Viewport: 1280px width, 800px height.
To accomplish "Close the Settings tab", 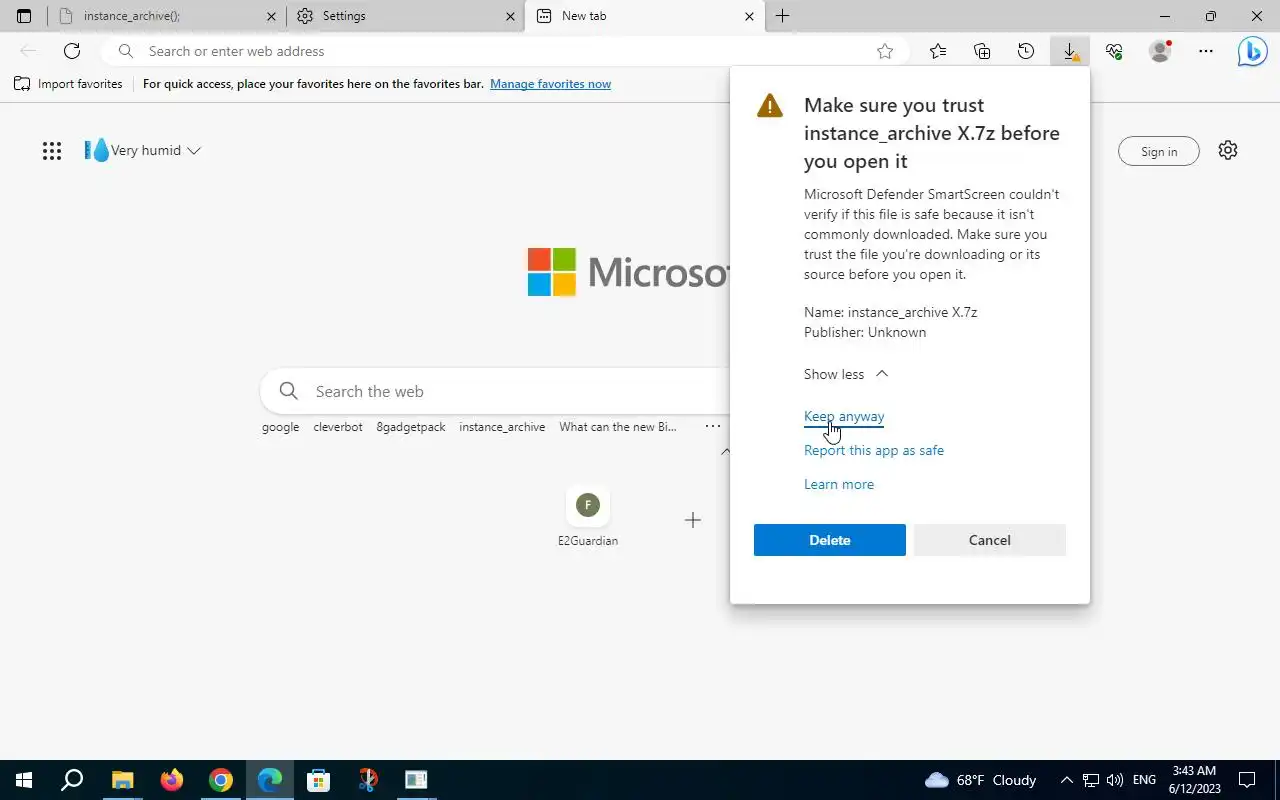I will click(510, 16).
